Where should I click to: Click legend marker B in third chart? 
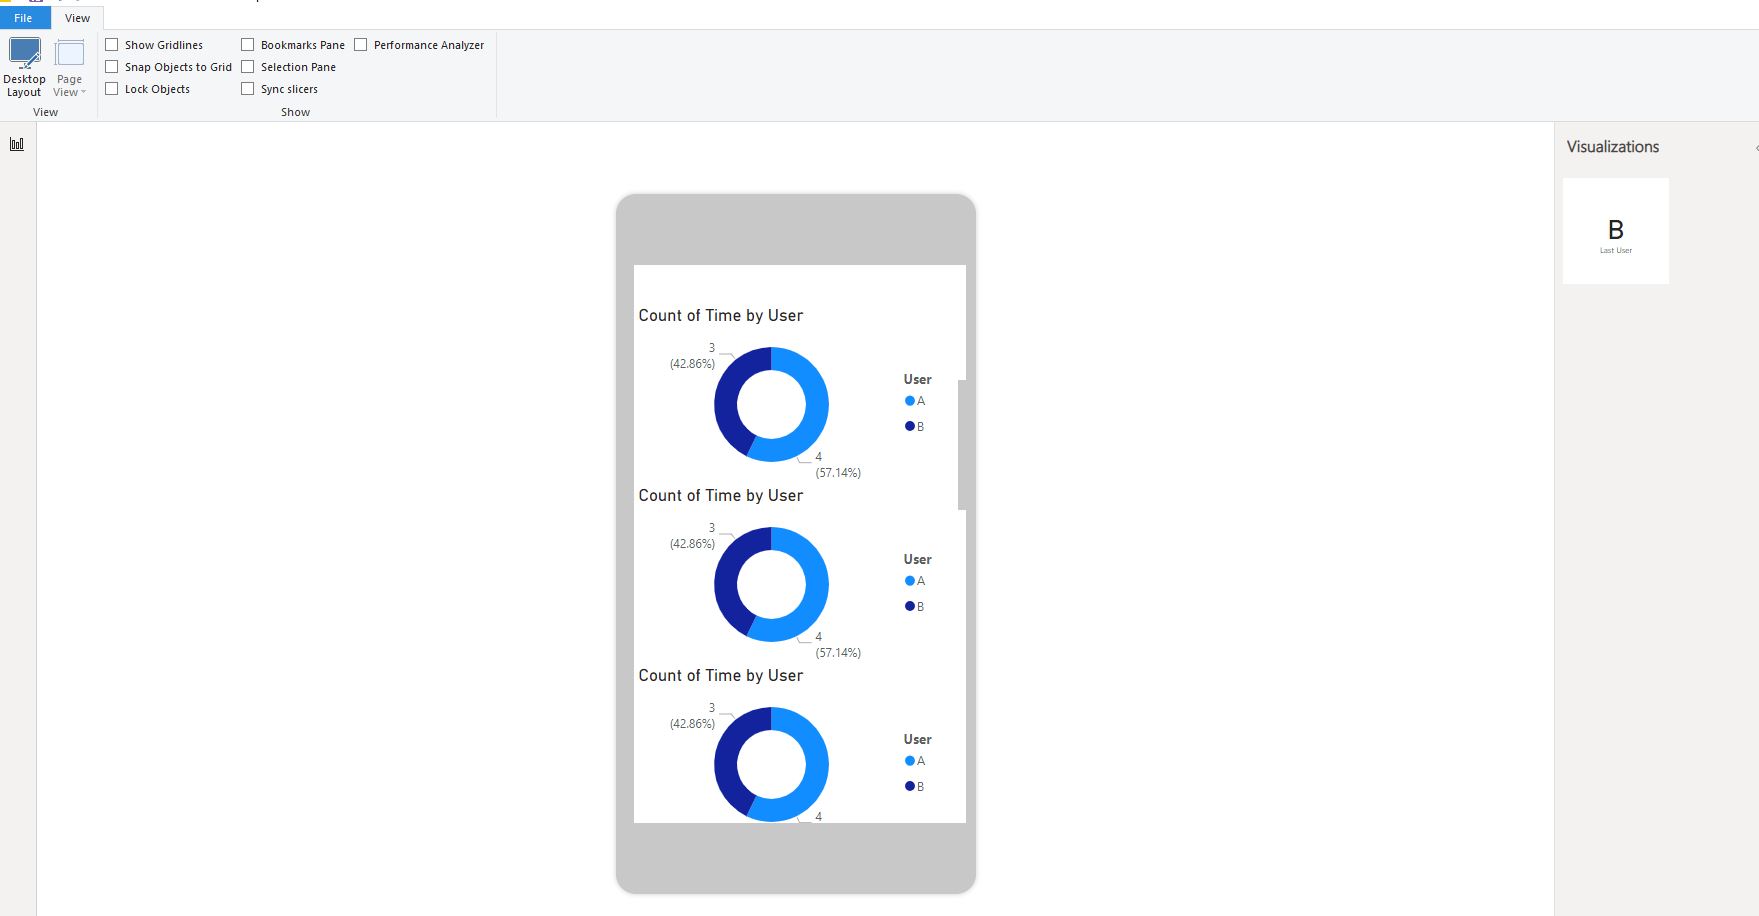(910, 786)
